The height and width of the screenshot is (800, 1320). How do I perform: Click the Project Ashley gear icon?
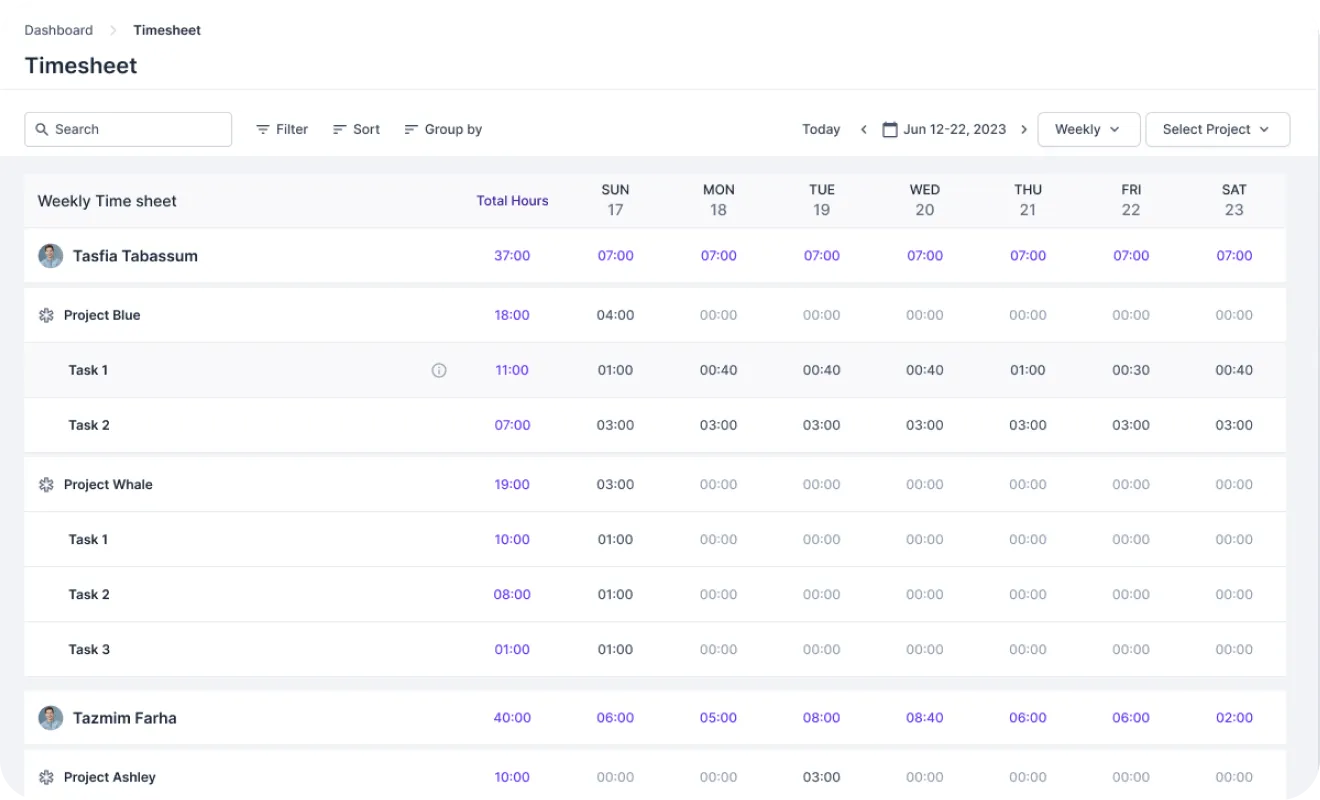(x=46, y=777)
